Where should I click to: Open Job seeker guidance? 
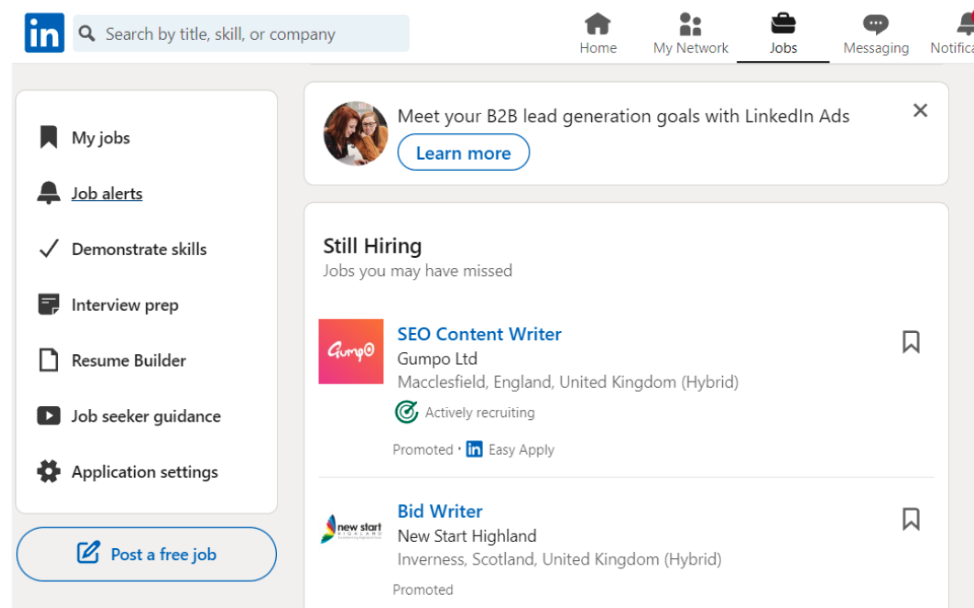point(146,416)
